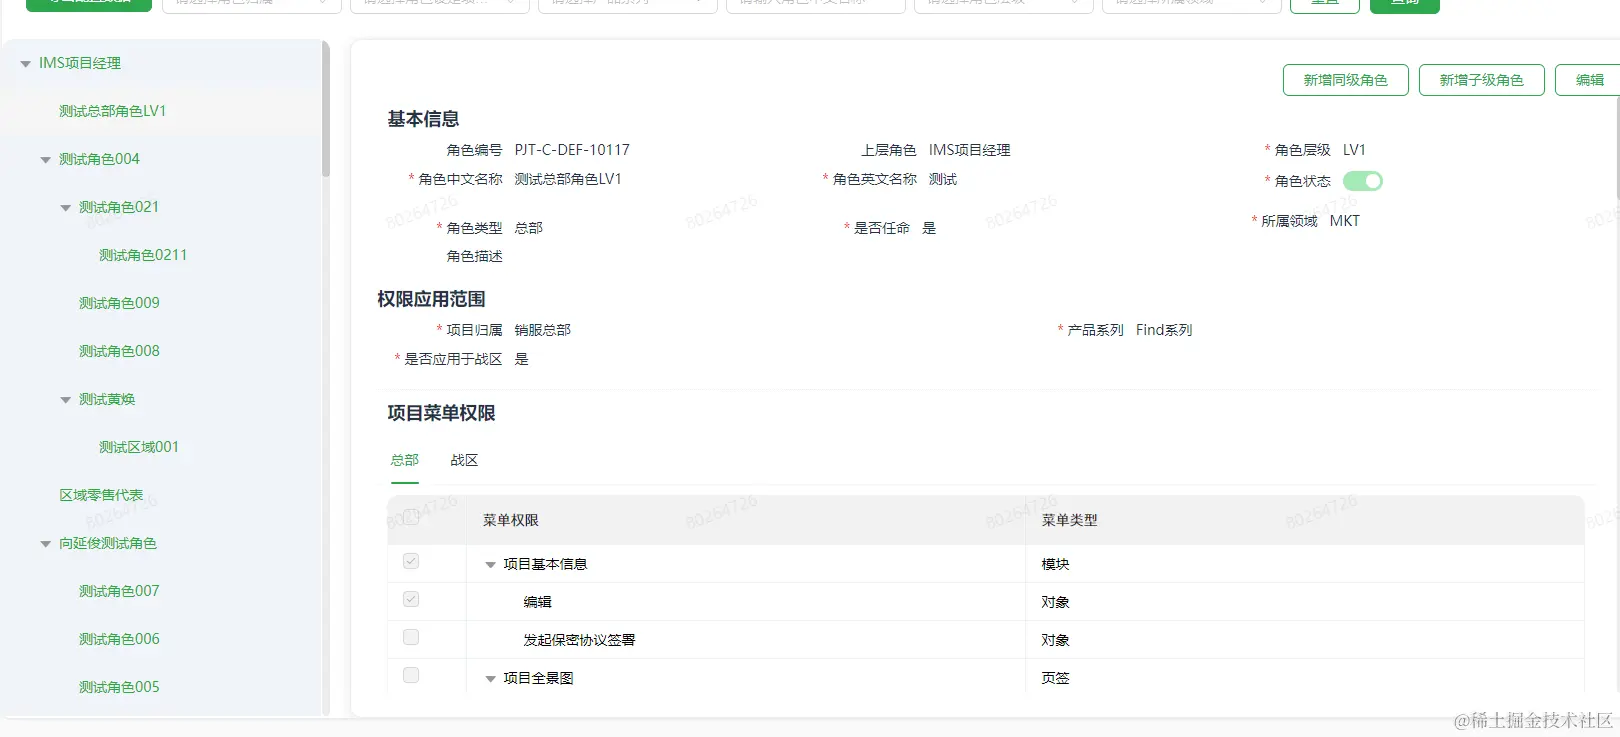1620x737 pixels.
Task: Check the 发起保密协议签署 row checkbox
Action: 411,638
